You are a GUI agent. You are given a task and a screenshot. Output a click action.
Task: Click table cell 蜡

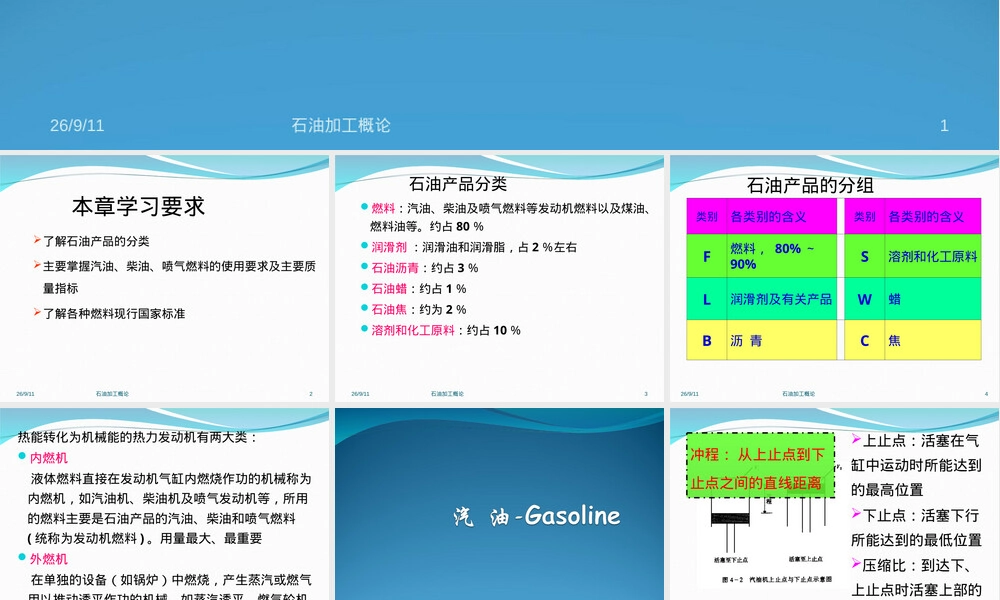coord(933,299)
